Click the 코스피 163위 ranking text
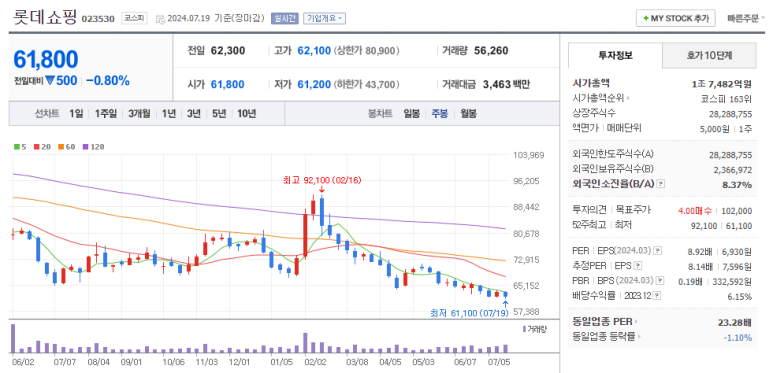The height and width of the screenshot is (373, 773). [x=726, y=99]
